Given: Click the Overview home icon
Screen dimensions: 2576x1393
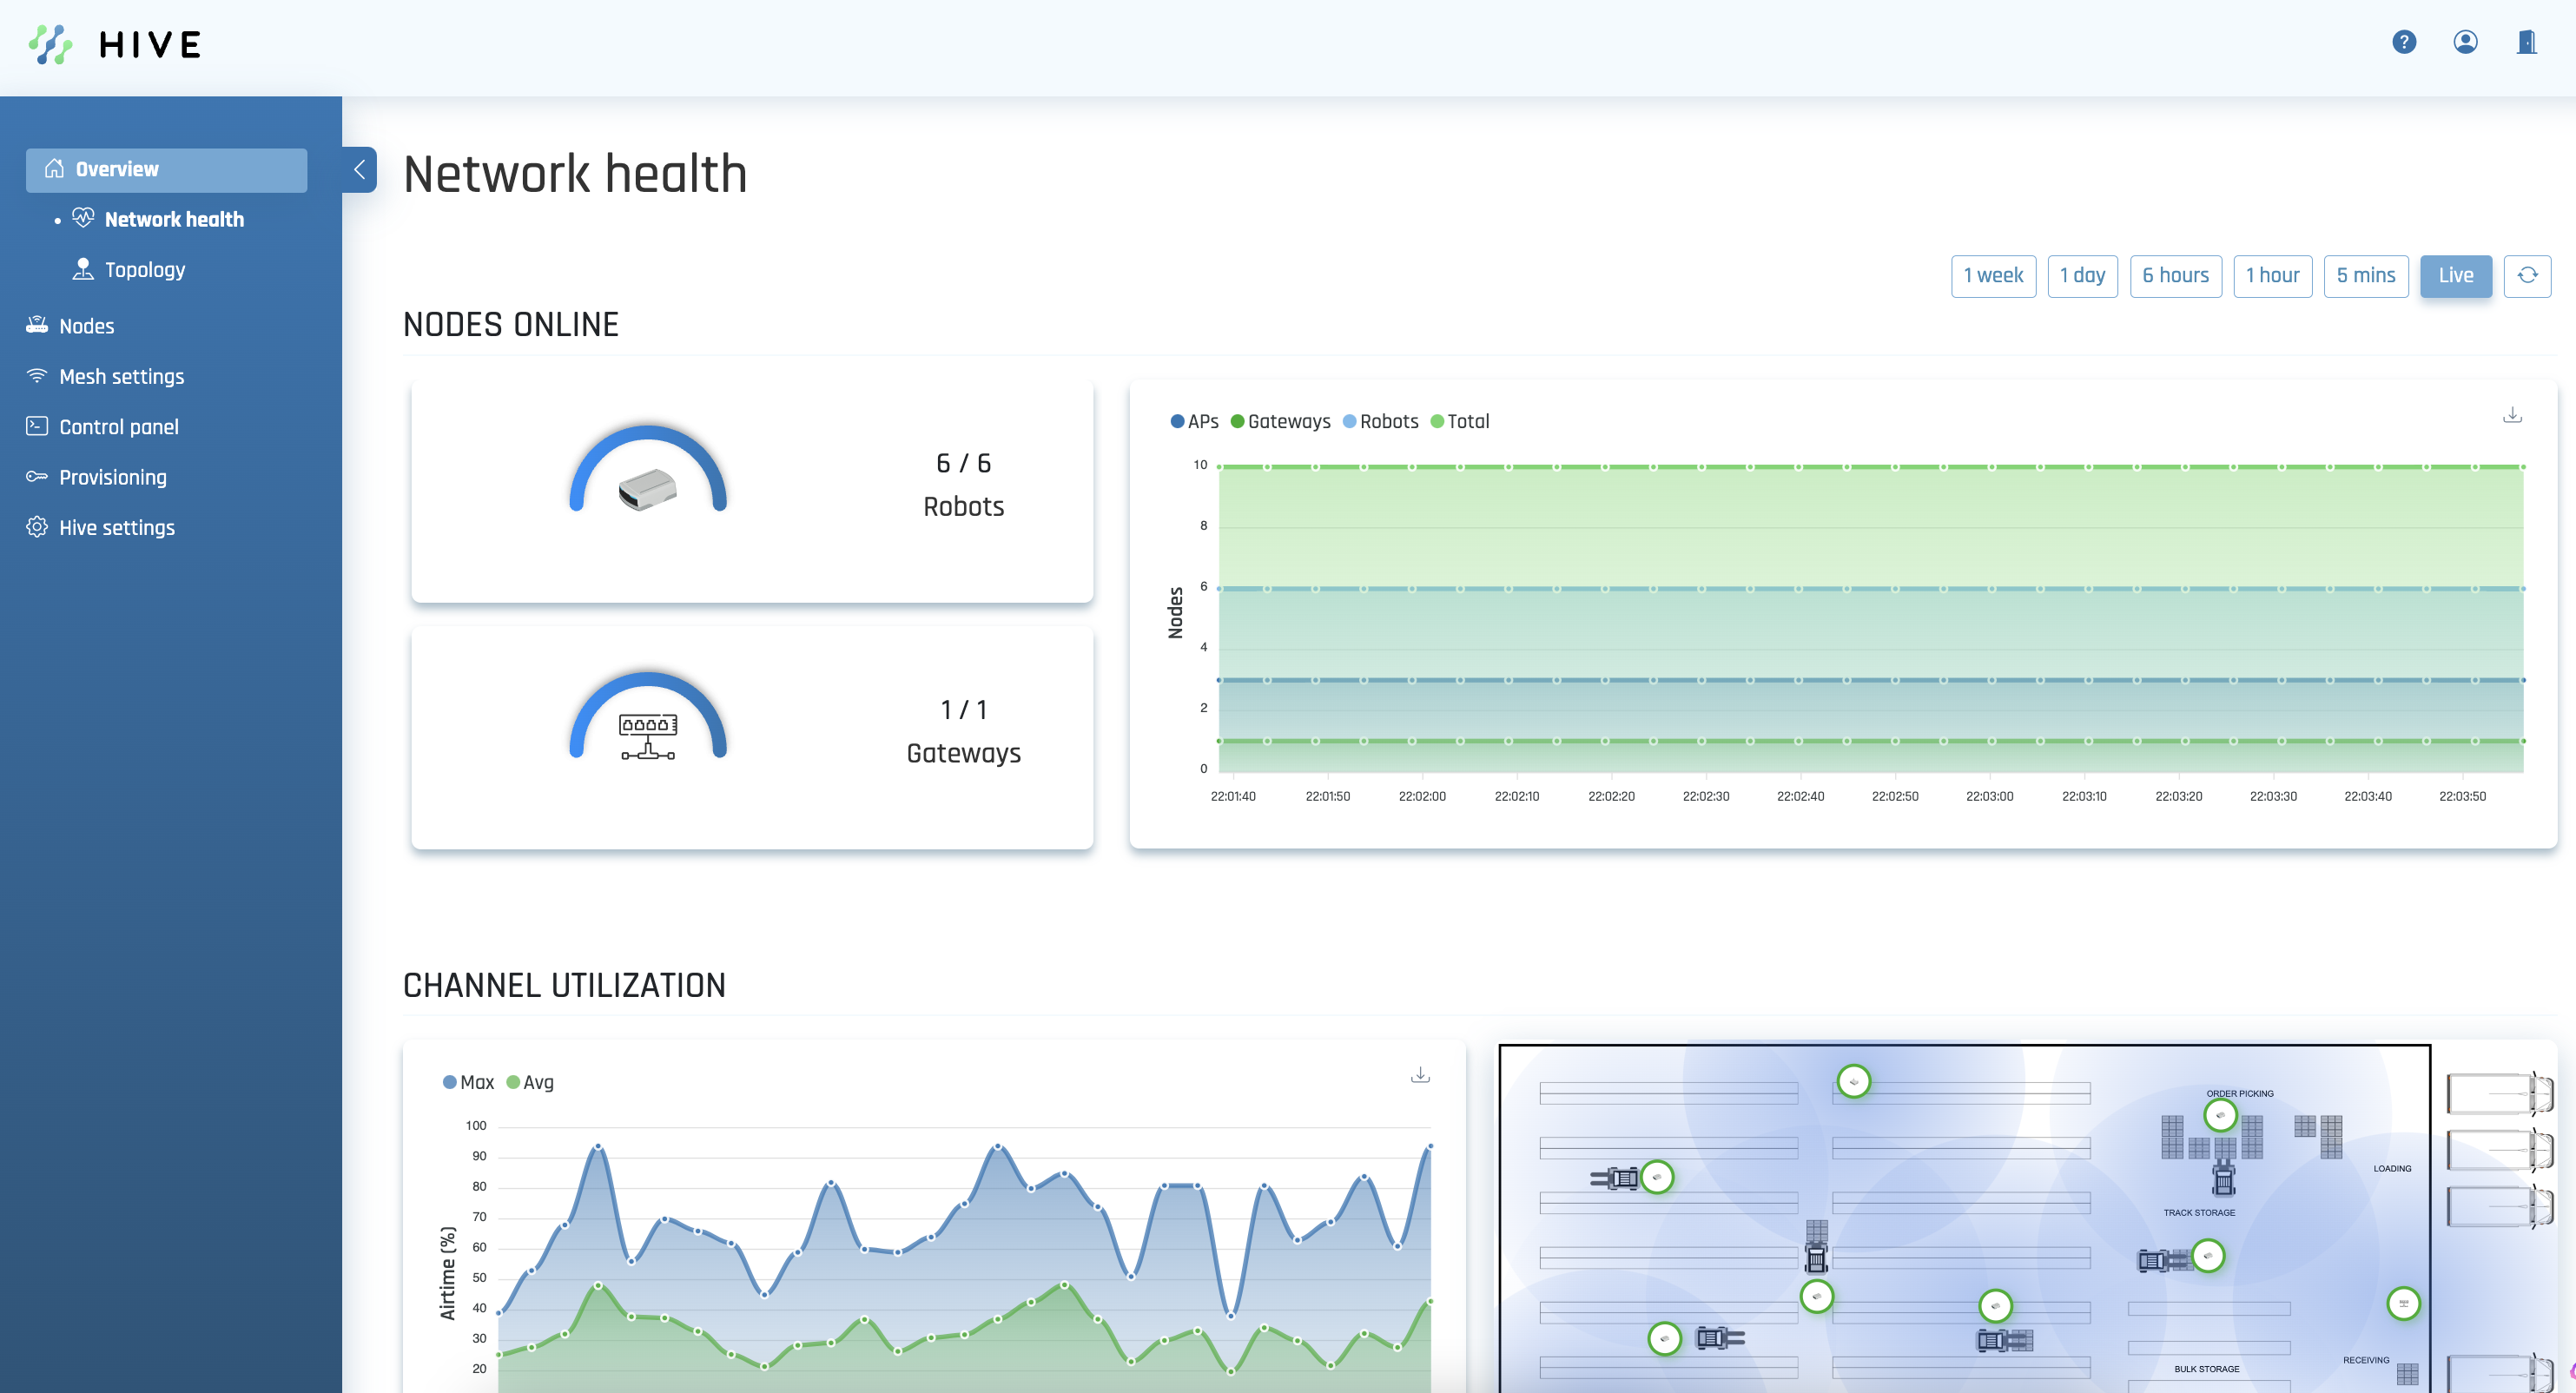Looking at the screenshot, I should click(x=54, y=169).
